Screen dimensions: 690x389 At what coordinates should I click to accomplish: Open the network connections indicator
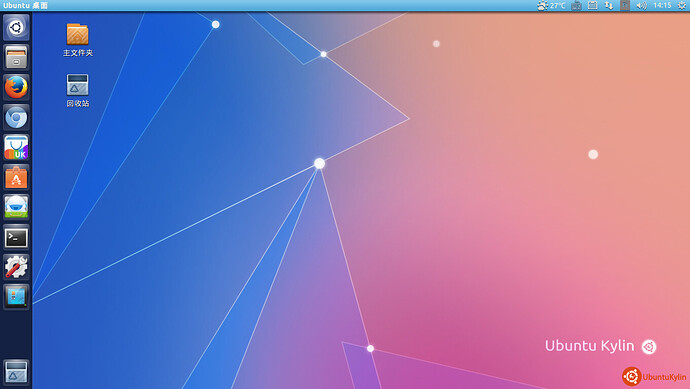pyautogui.click(x=609, y=5)
